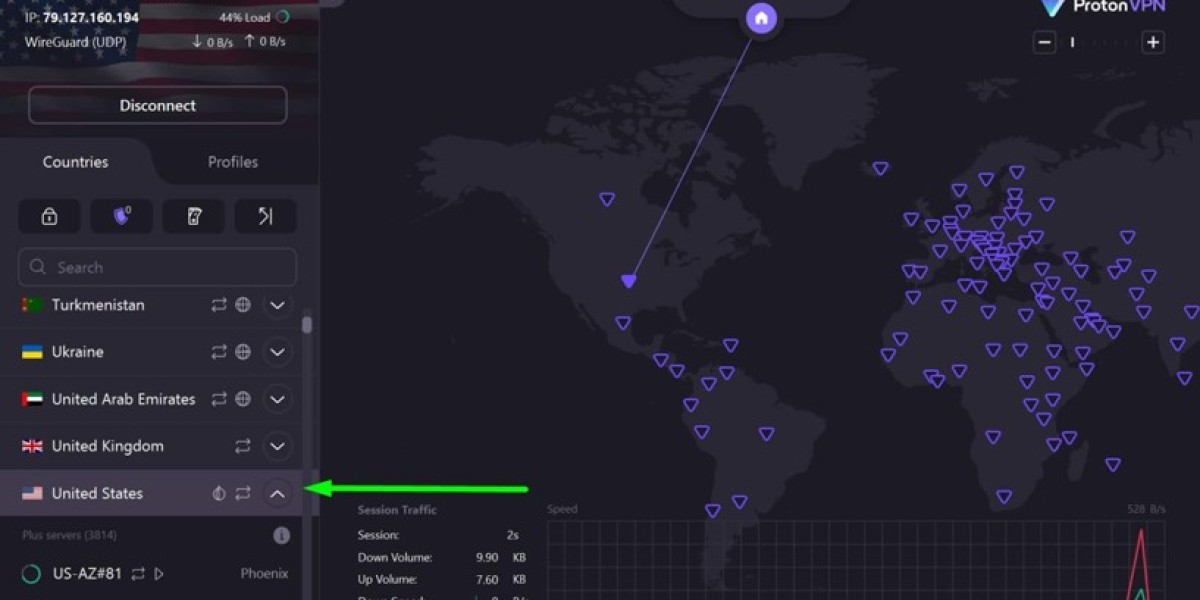This screenshot has height=600, width=1200.
Task: Click the info icon beside Plus servers
Action: click(x=281, y=536)
